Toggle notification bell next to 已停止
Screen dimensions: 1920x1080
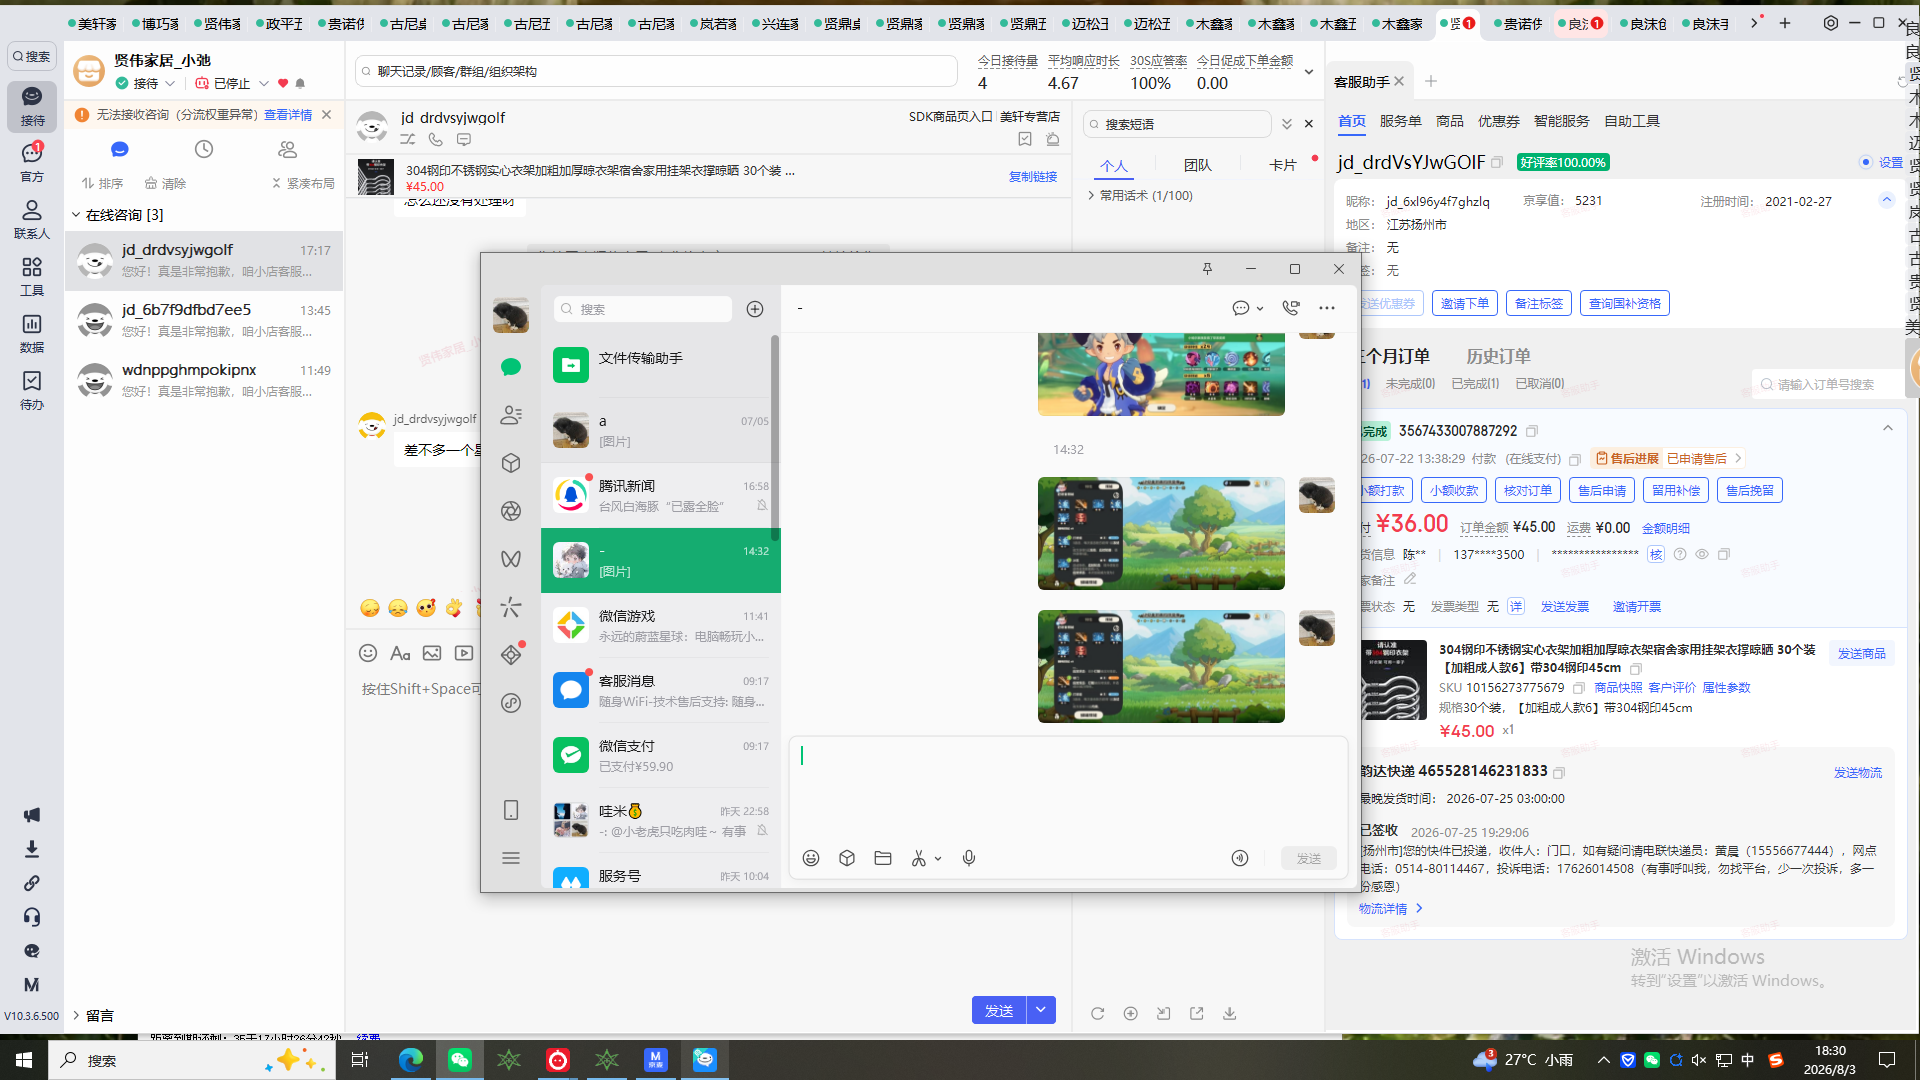[x=300, y=84]
